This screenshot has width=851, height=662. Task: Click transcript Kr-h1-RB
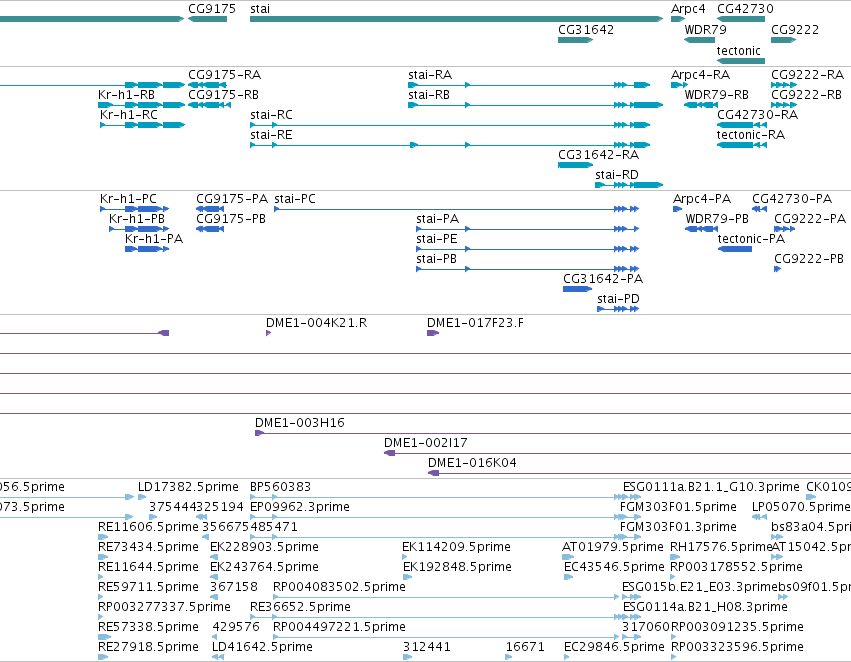pos(141,105)
